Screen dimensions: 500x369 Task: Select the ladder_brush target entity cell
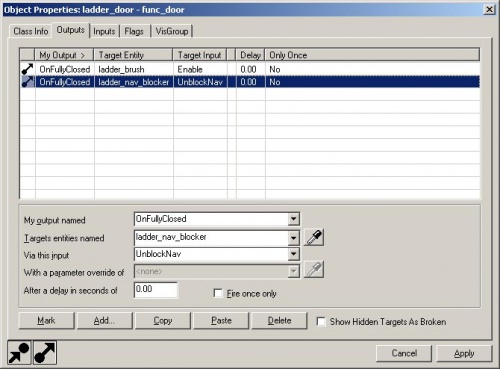pyautogui.click(x=134, y=69)
